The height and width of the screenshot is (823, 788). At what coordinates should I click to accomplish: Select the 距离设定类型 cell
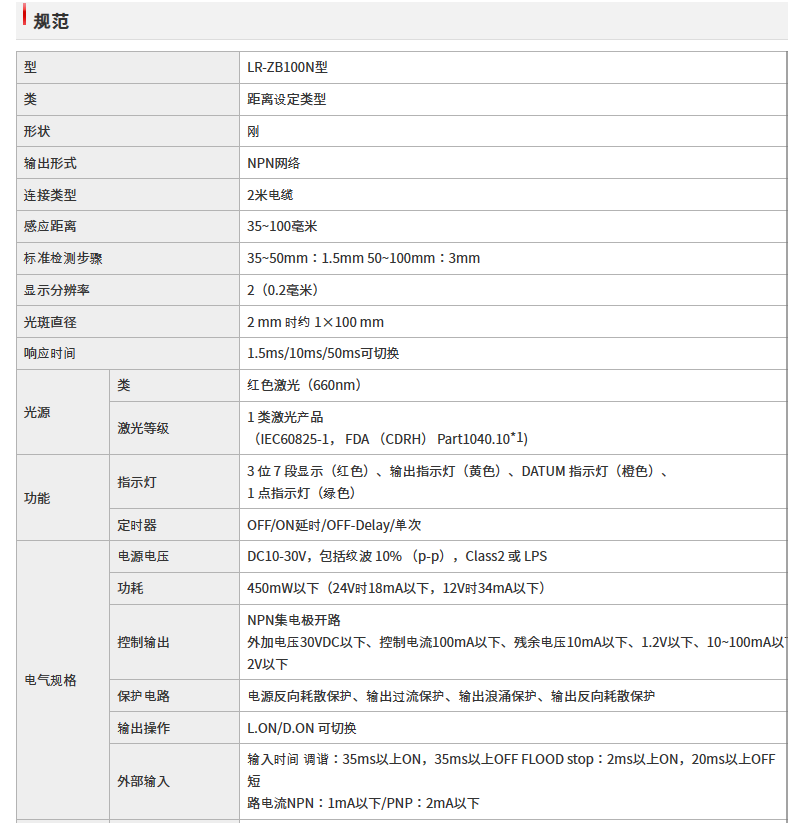(287, 99)
